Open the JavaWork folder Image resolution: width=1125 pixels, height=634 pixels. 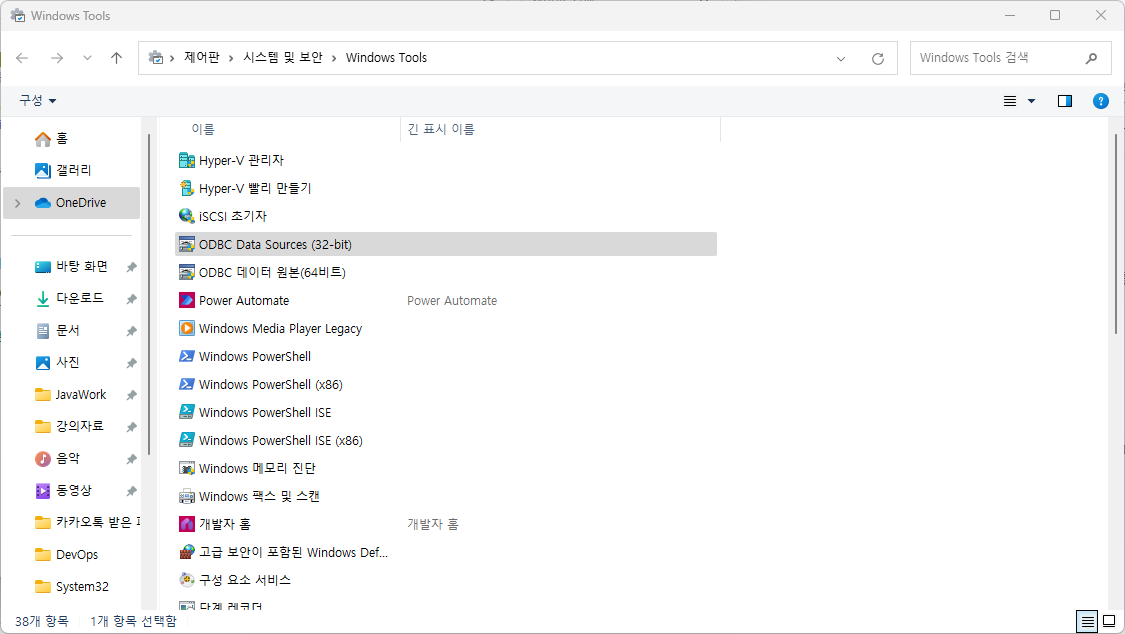pyautogui.click(x=72, y=394)
